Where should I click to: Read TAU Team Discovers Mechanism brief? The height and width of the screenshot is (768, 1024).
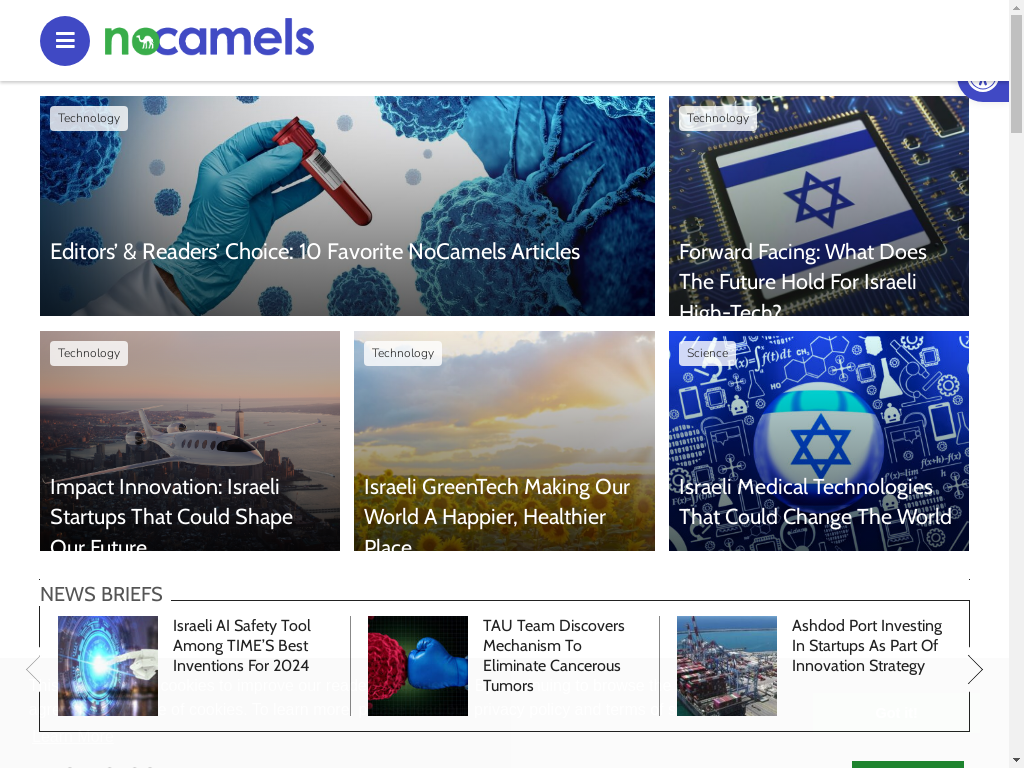553,656
